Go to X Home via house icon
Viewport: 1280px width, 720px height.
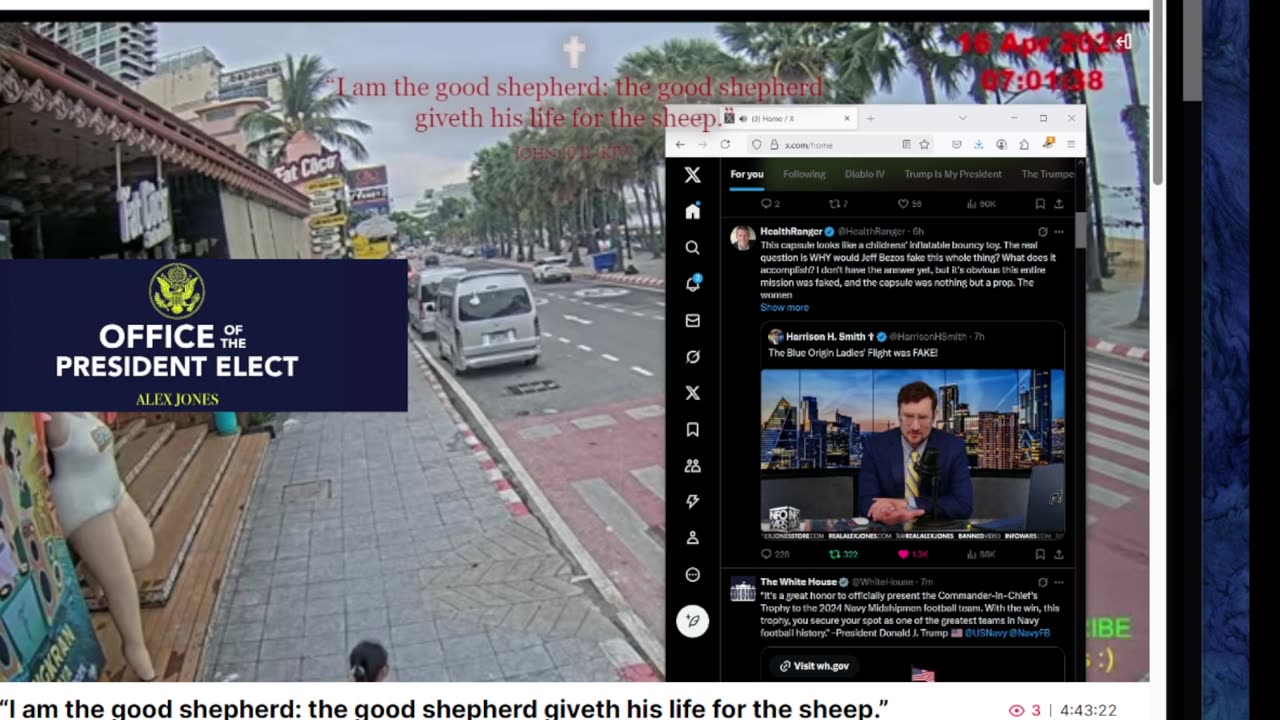pos(692,211)
